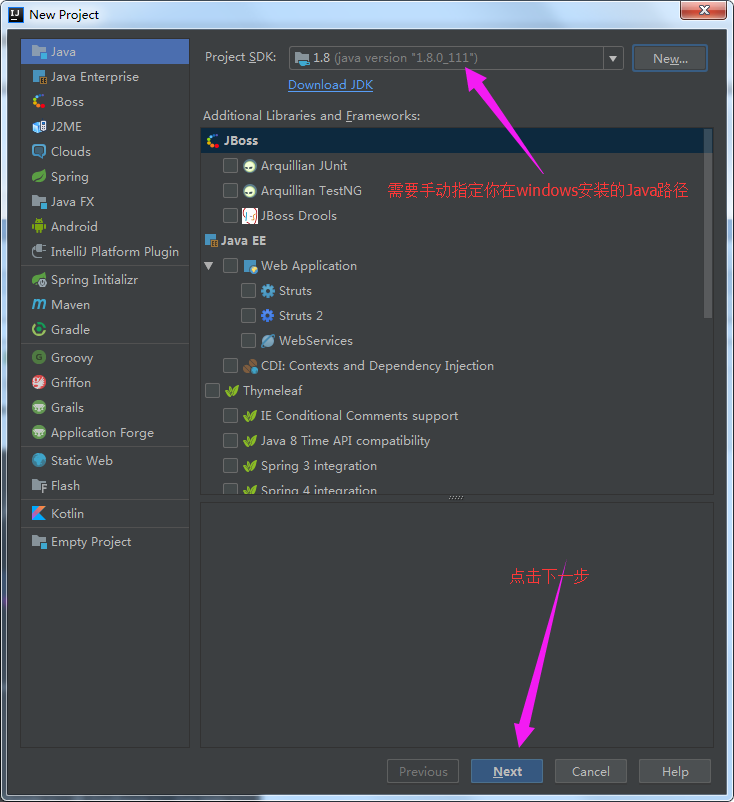Click the Arquillian JUnit alien icon
Screen dimensions: 734x802
(250, 166)
